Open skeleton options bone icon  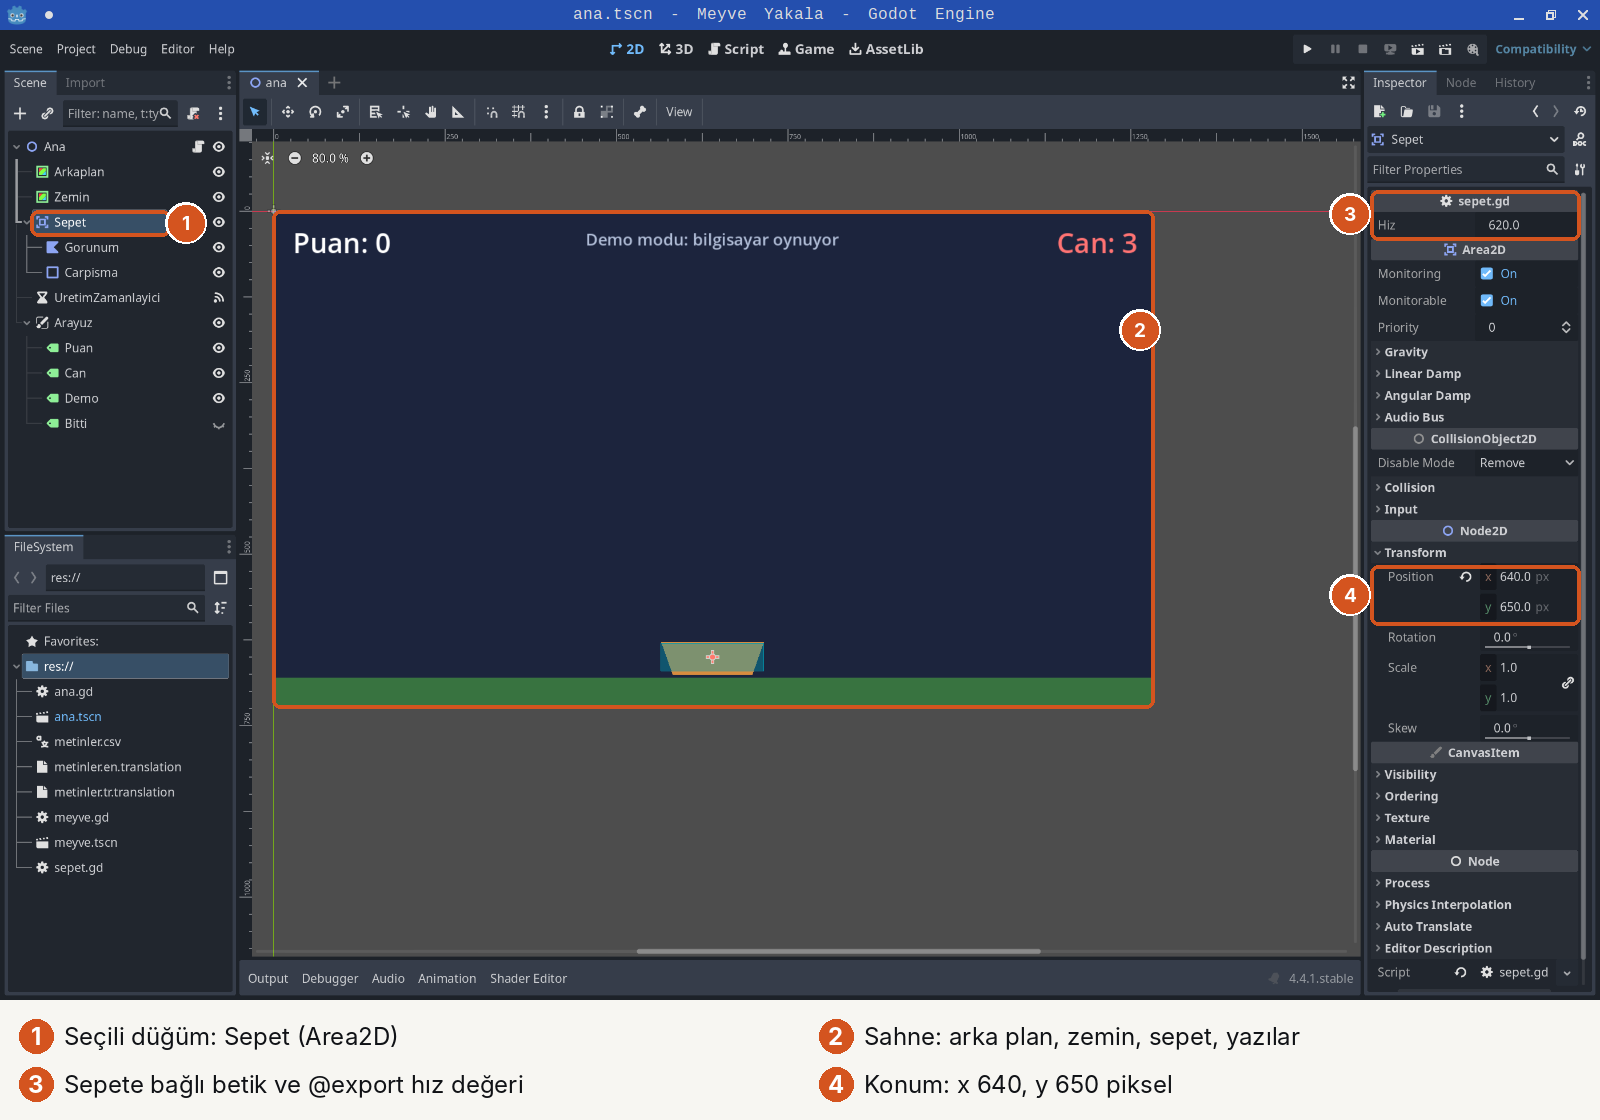click(640, 112)
